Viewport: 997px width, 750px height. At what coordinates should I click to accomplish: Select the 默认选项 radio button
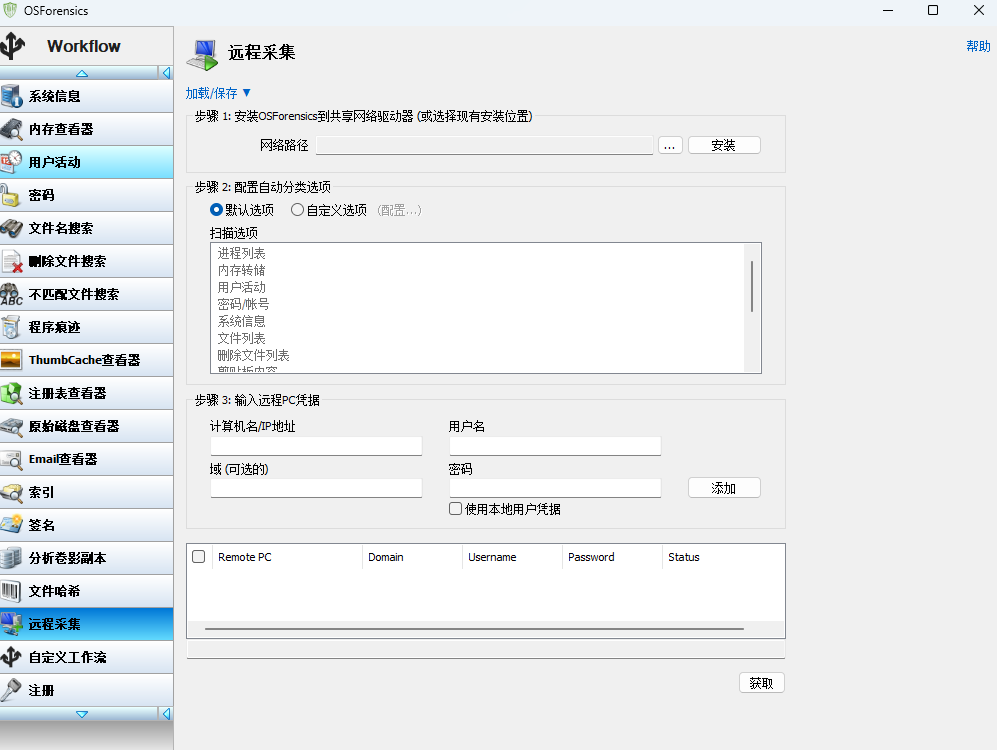click(216, 210)
